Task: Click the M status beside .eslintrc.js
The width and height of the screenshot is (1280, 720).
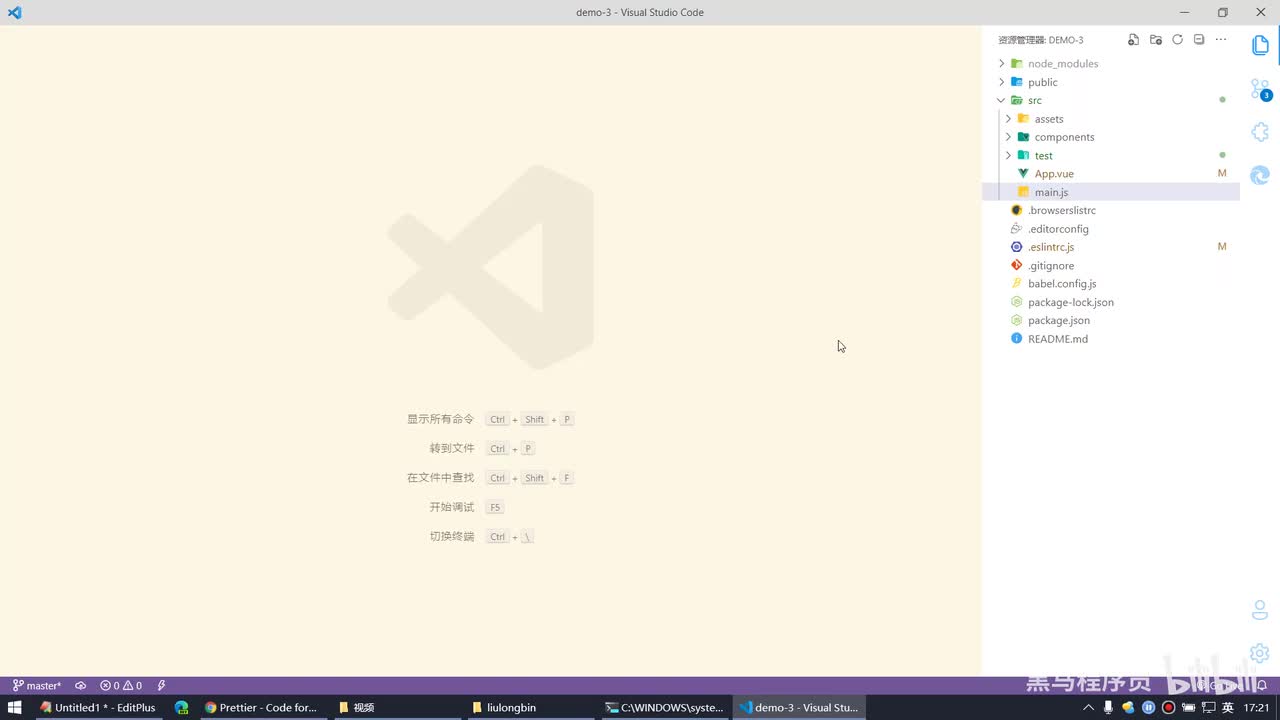Action: pyautogui.click(x=1221, y=247)
